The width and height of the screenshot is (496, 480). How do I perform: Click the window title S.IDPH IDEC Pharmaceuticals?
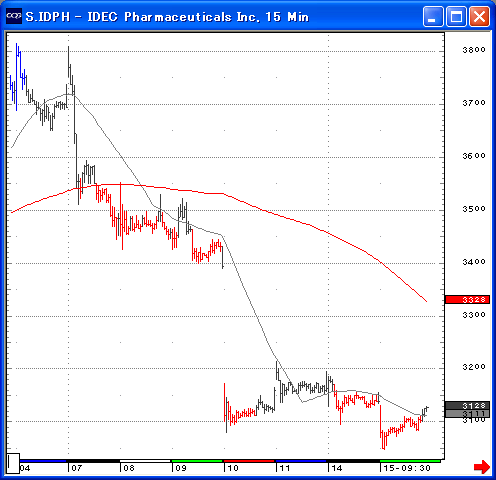pos(167,17)
